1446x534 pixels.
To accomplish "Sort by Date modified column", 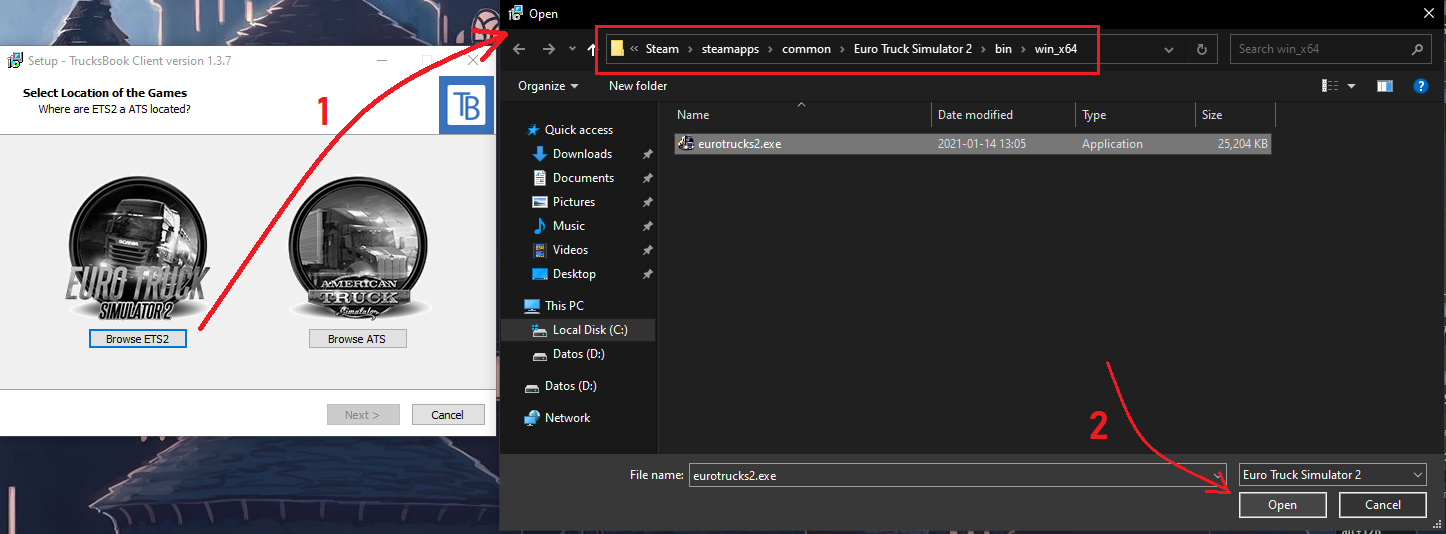I will pos(1003,115).
